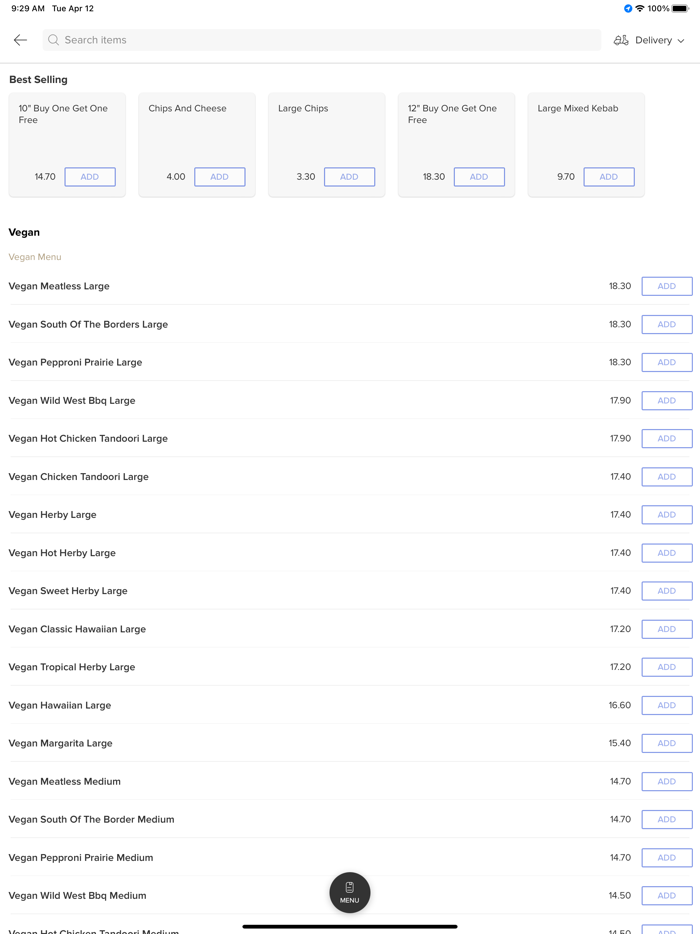Tap the delivery scooter icon
700x934 pixels.
pyautogui.click(x=621, y=40)
